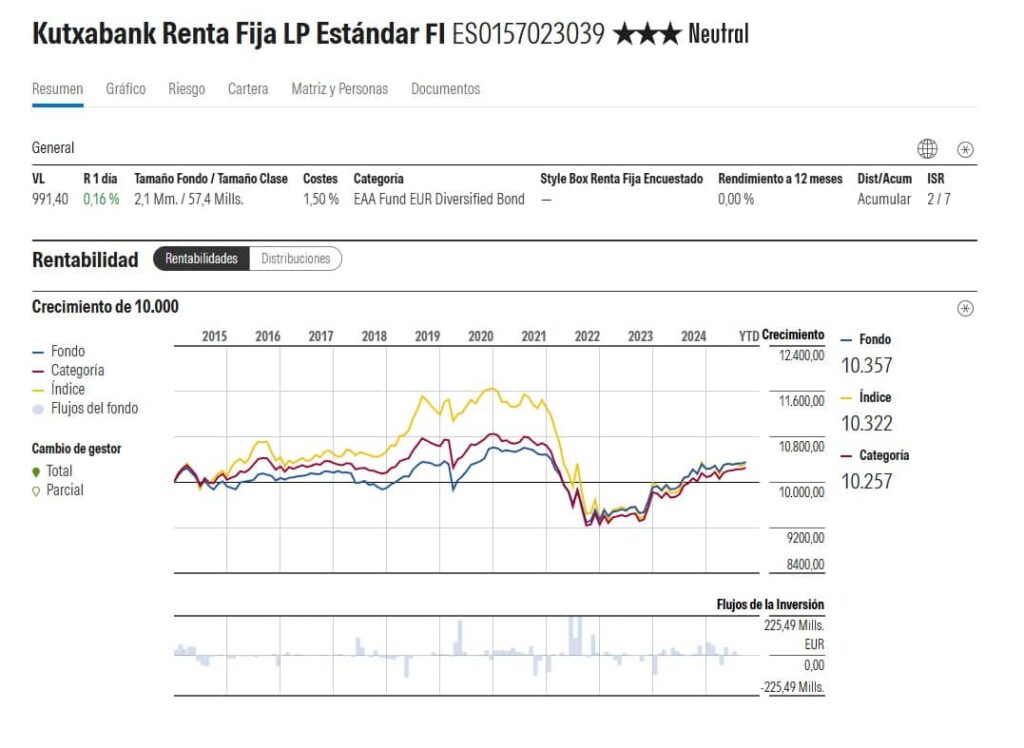
Task: Click the Tamaño Fondo / Tamaño Clase header
Action: 210,179
